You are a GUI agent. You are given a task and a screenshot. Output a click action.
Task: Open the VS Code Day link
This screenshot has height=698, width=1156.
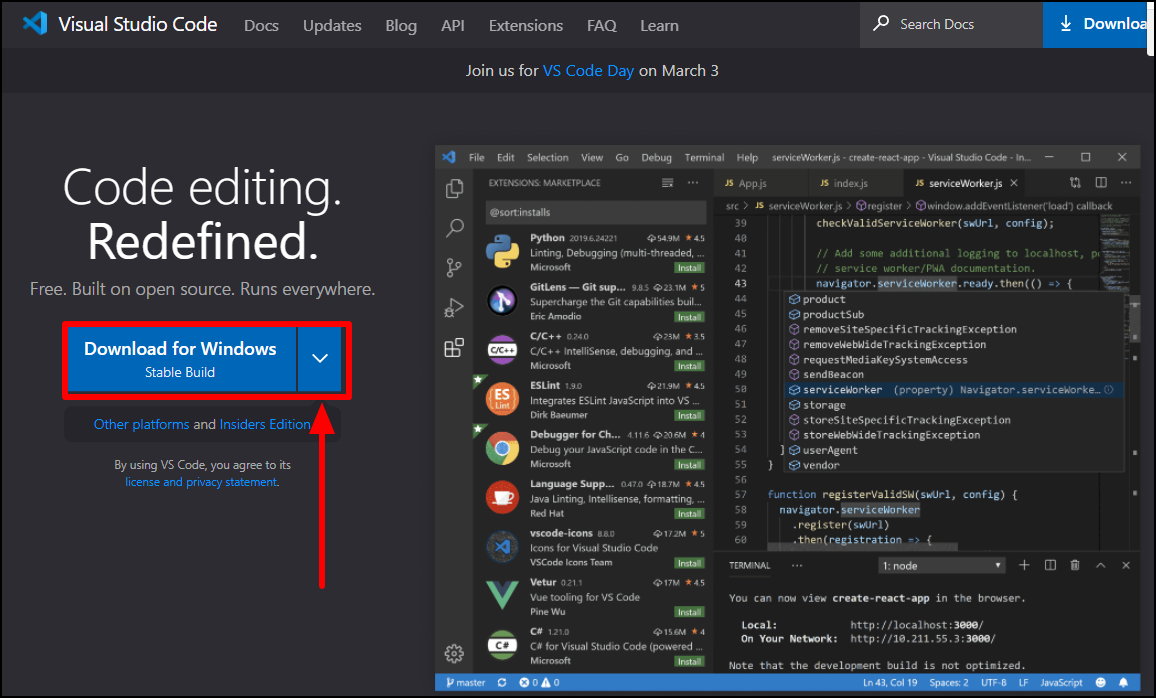(588, 71)
